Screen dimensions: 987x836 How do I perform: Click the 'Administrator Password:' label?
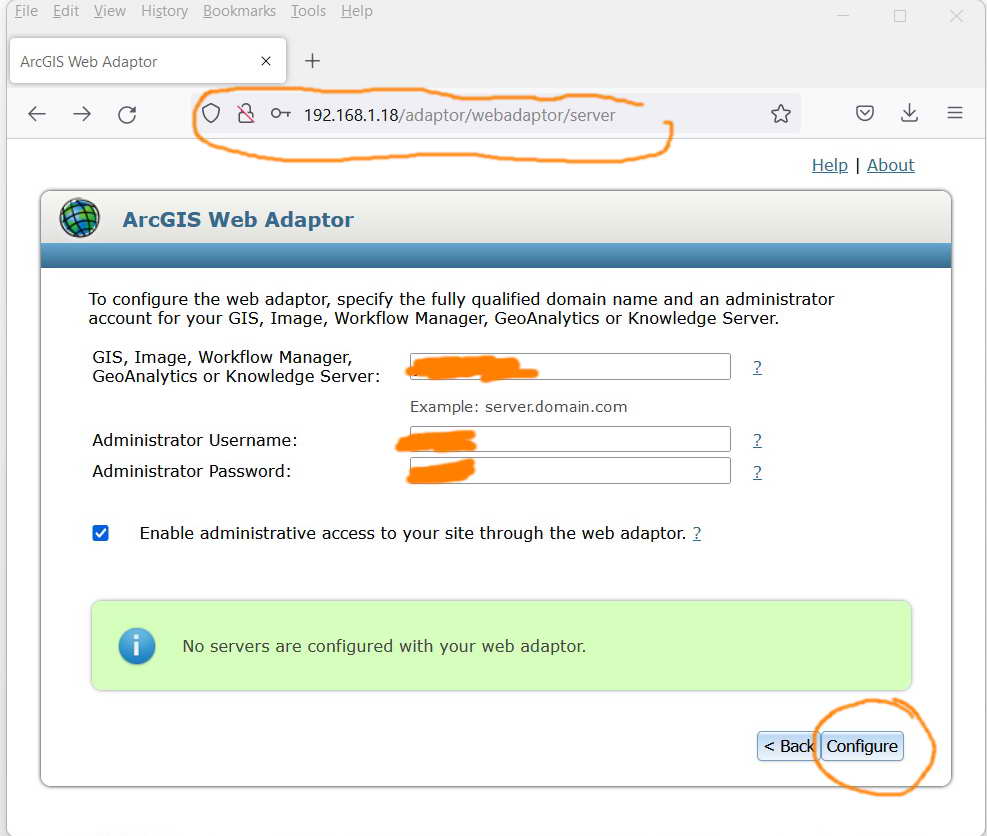[x=192, y=471]
